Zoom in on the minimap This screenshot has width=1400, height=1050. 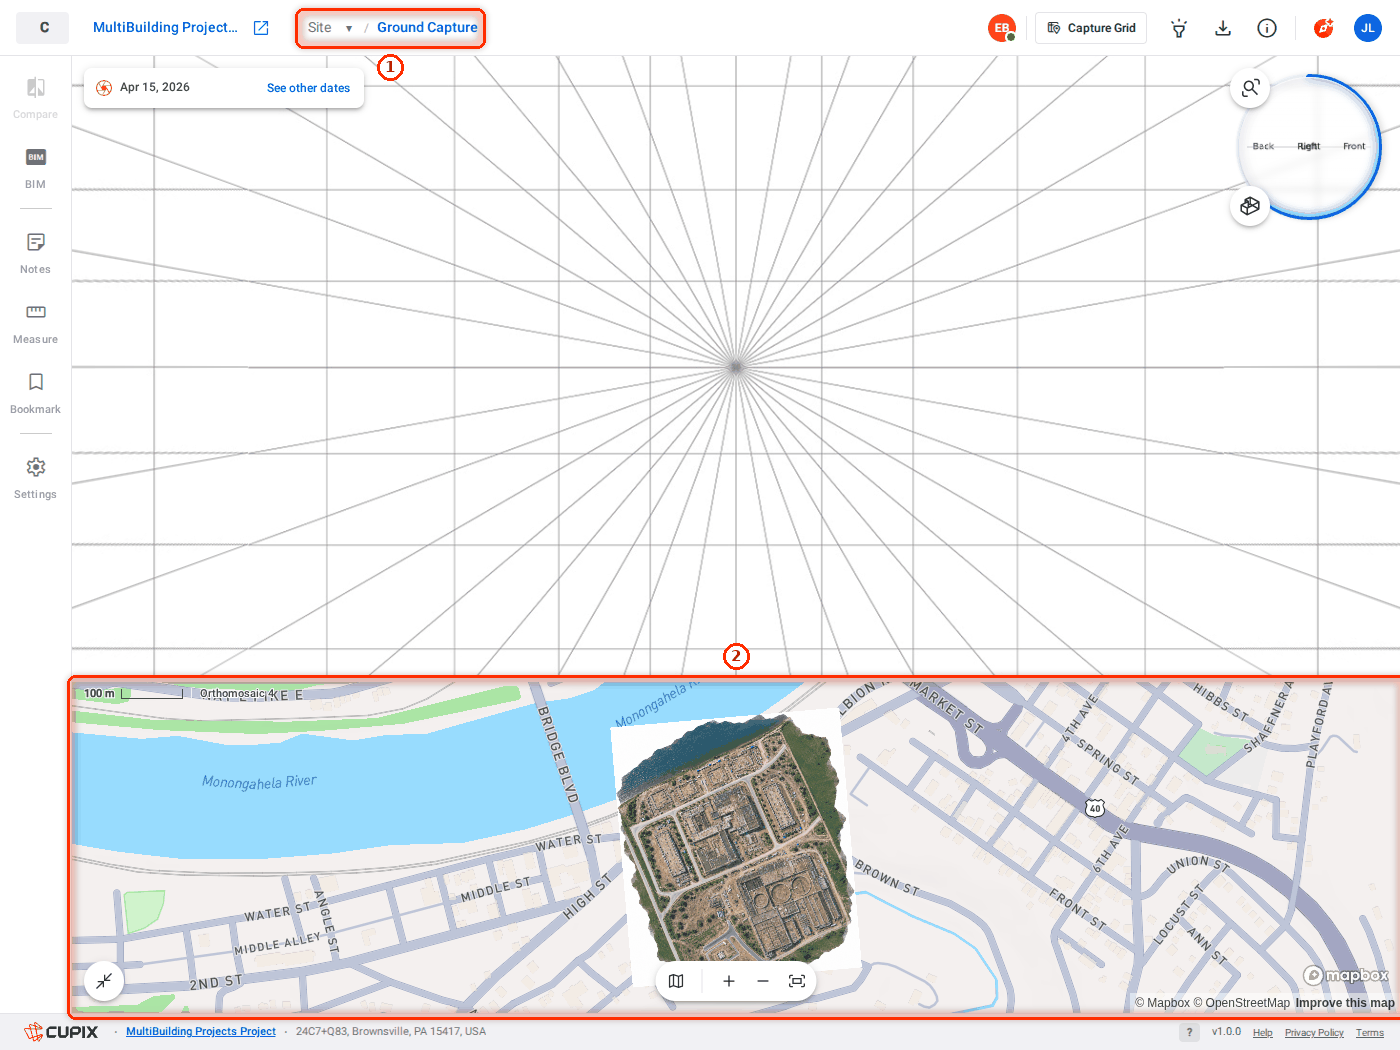[729, 981]
